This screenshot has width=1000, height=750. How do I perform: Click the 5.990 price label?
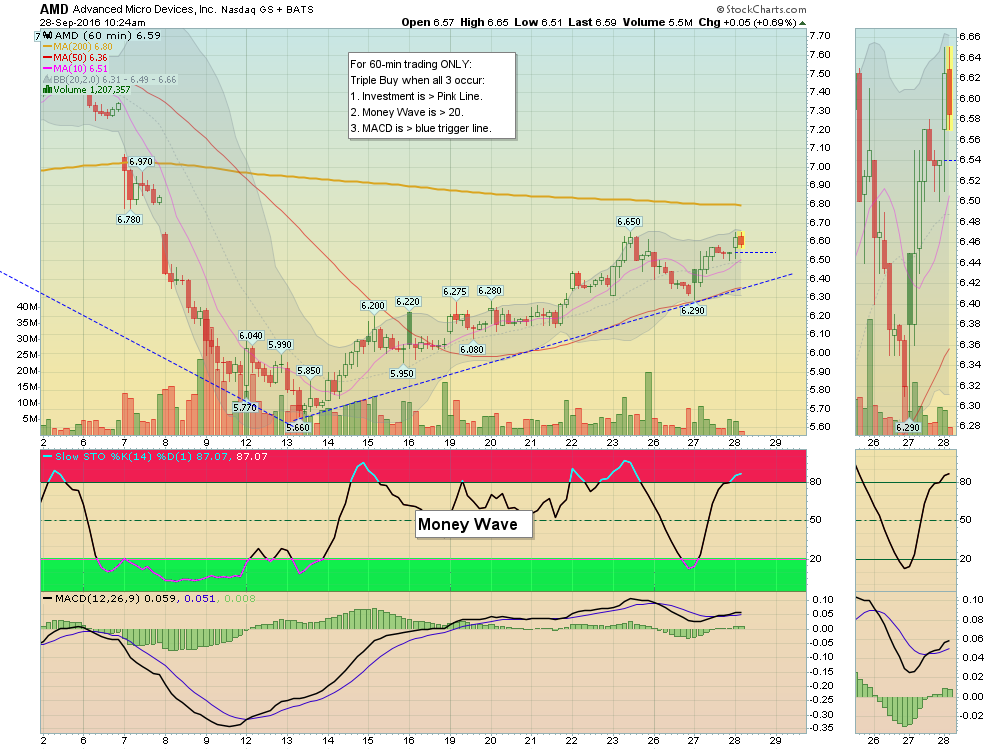pyautogui.click(x=280, y=344)
